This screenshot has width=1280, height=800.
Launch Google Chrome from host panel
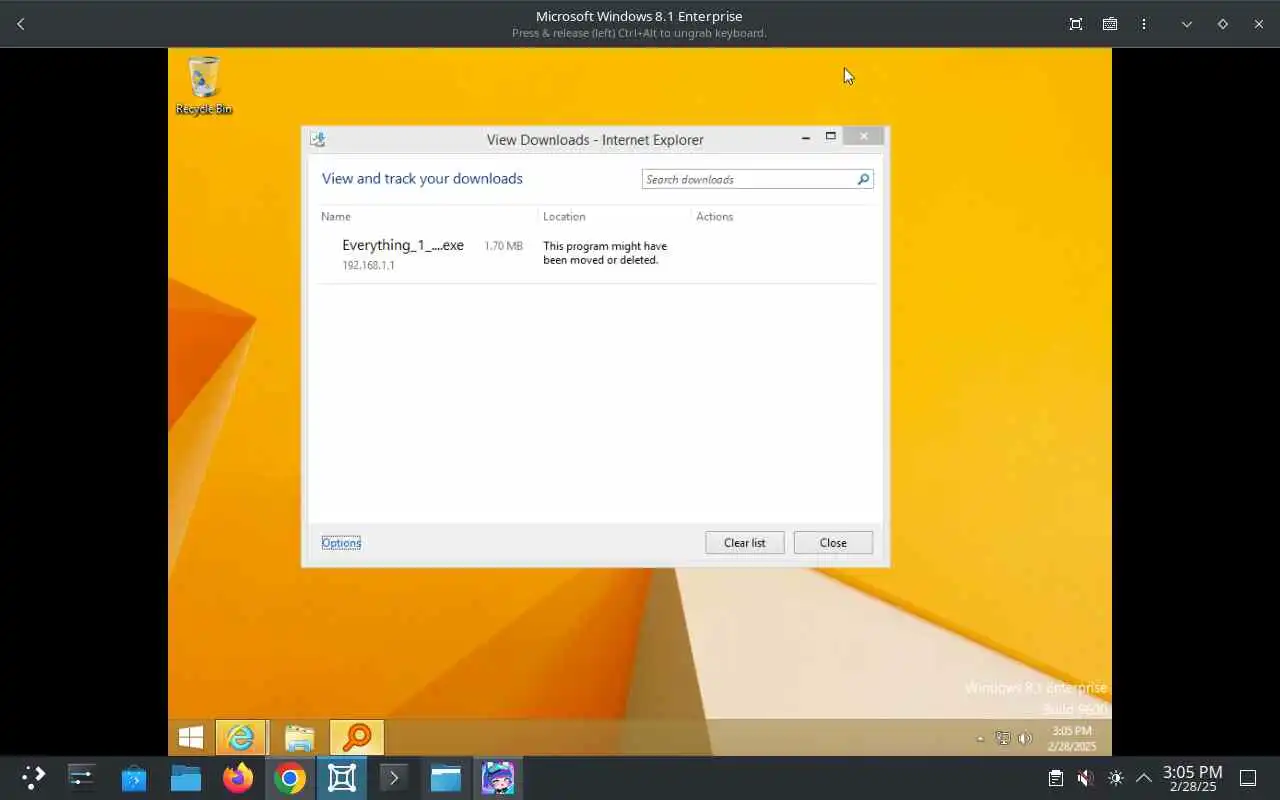pos(290,778)
